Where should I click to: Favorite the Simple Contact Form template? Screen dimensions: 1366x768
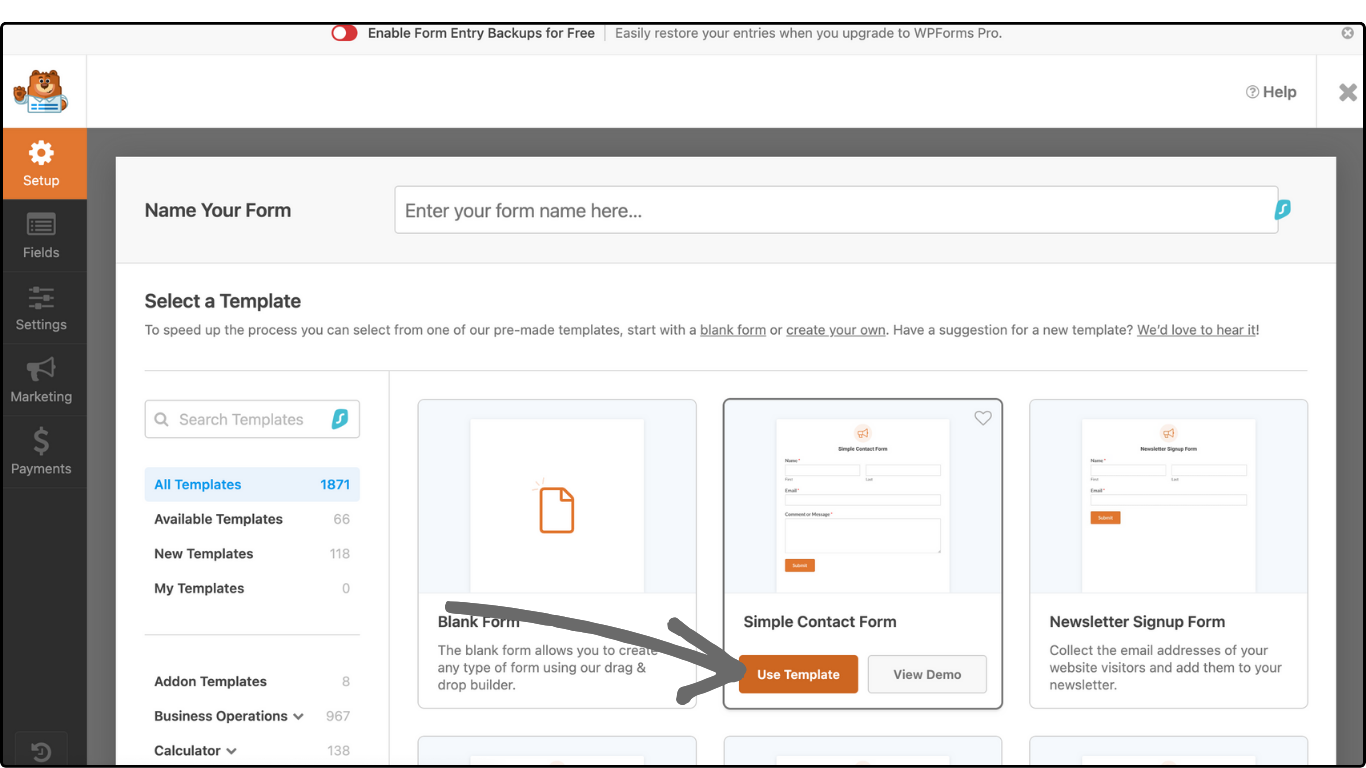pyautogui.click(x=983, y=418)
